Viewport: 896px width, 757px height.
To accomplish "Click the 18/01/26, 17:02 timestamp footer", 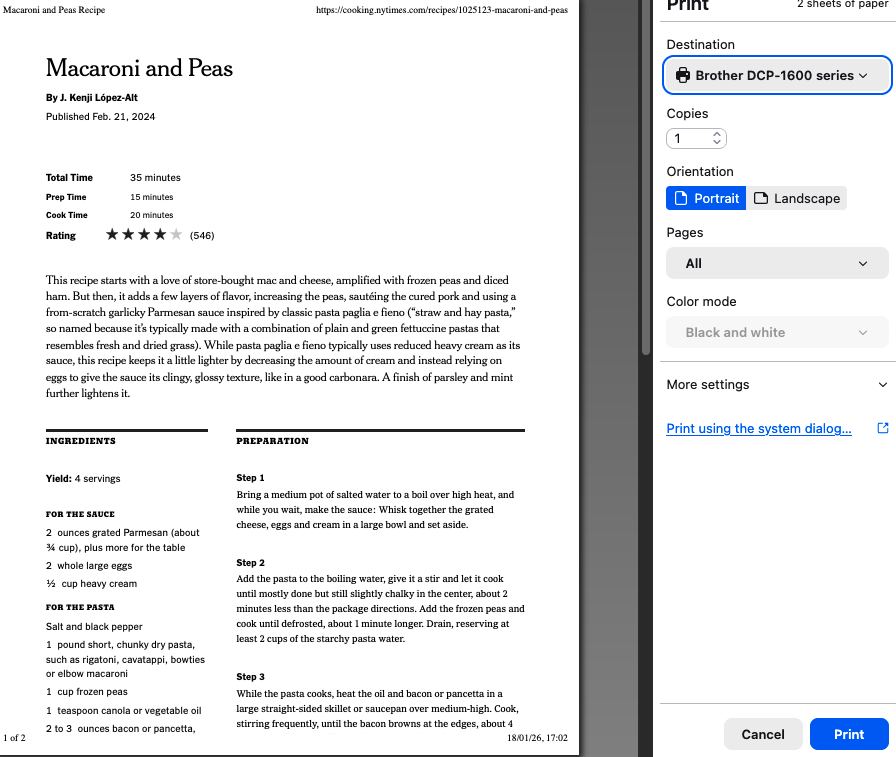I will (x=537, y=738).
